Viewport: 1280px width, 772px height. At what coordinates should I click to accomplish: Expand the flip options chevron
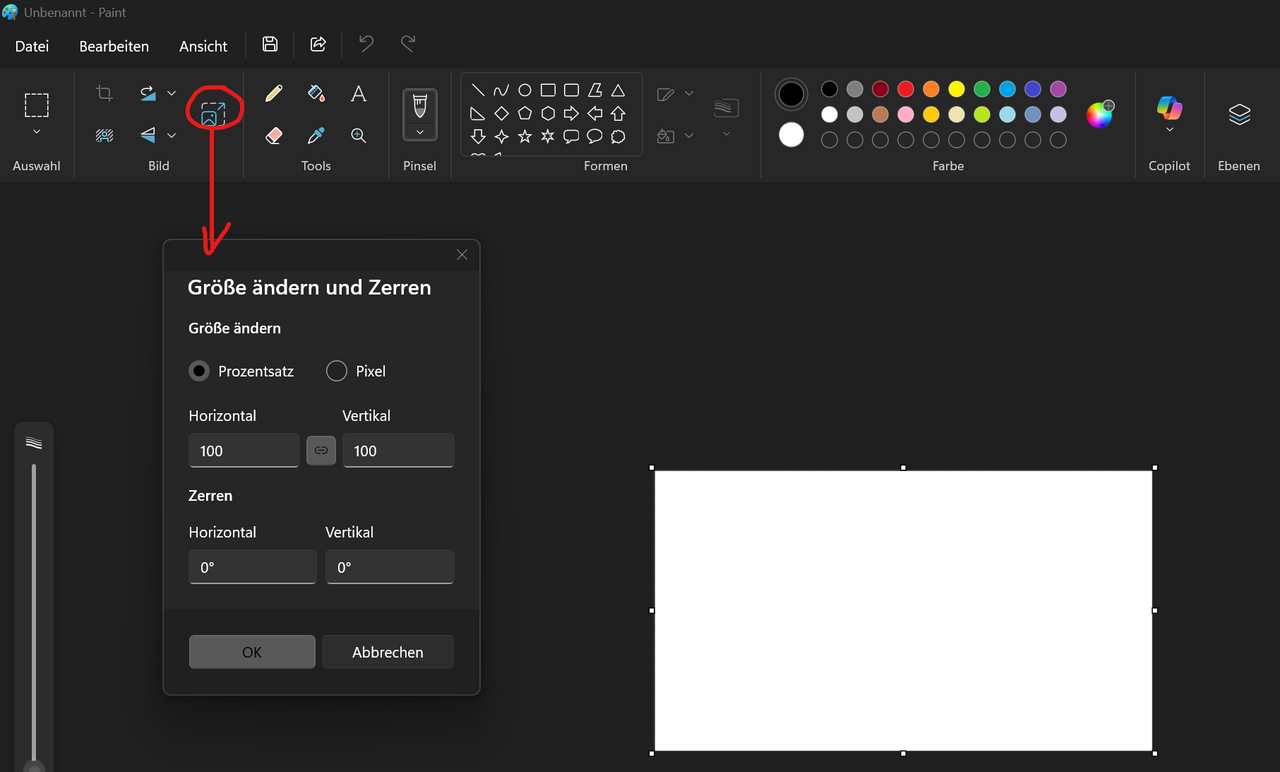(172, 135)
